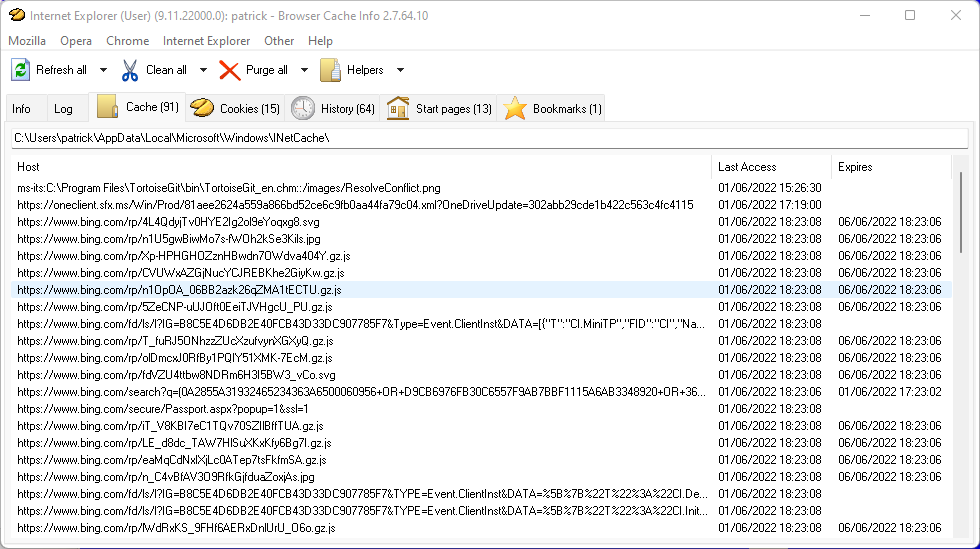Viewport: 980px width, 549px height.
Task: Select the secure/Passport.aspx row
Action: coord(481,409)
